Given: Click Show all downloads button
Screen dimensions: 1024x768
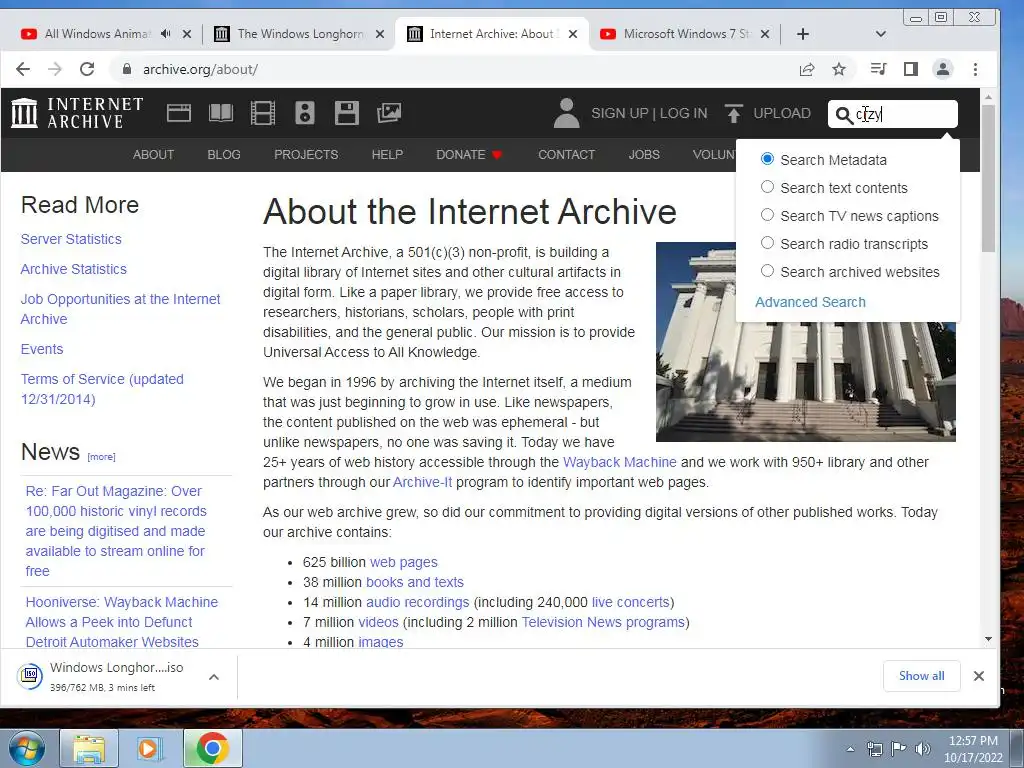Looking at the screenshot, I should pyautogui.click(x=921, y=676).
